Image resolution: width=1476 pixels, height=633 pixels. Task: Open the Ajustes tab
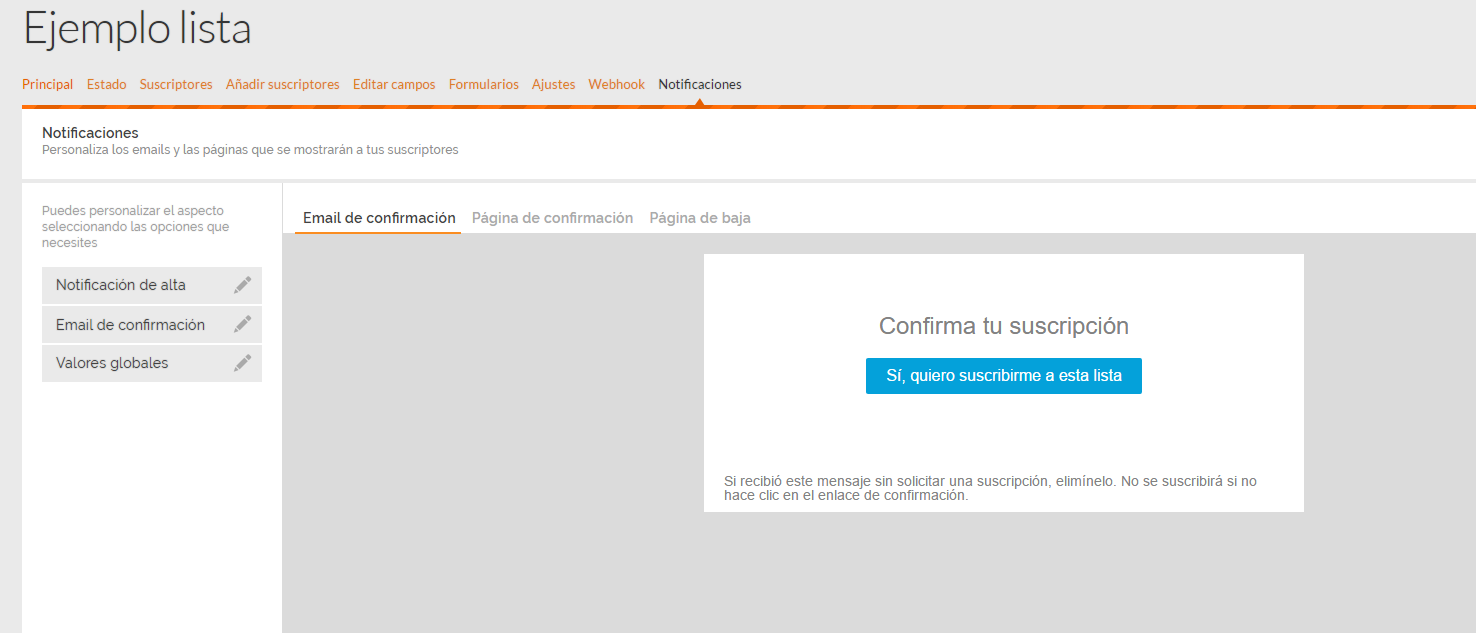(x=554, y=85)
